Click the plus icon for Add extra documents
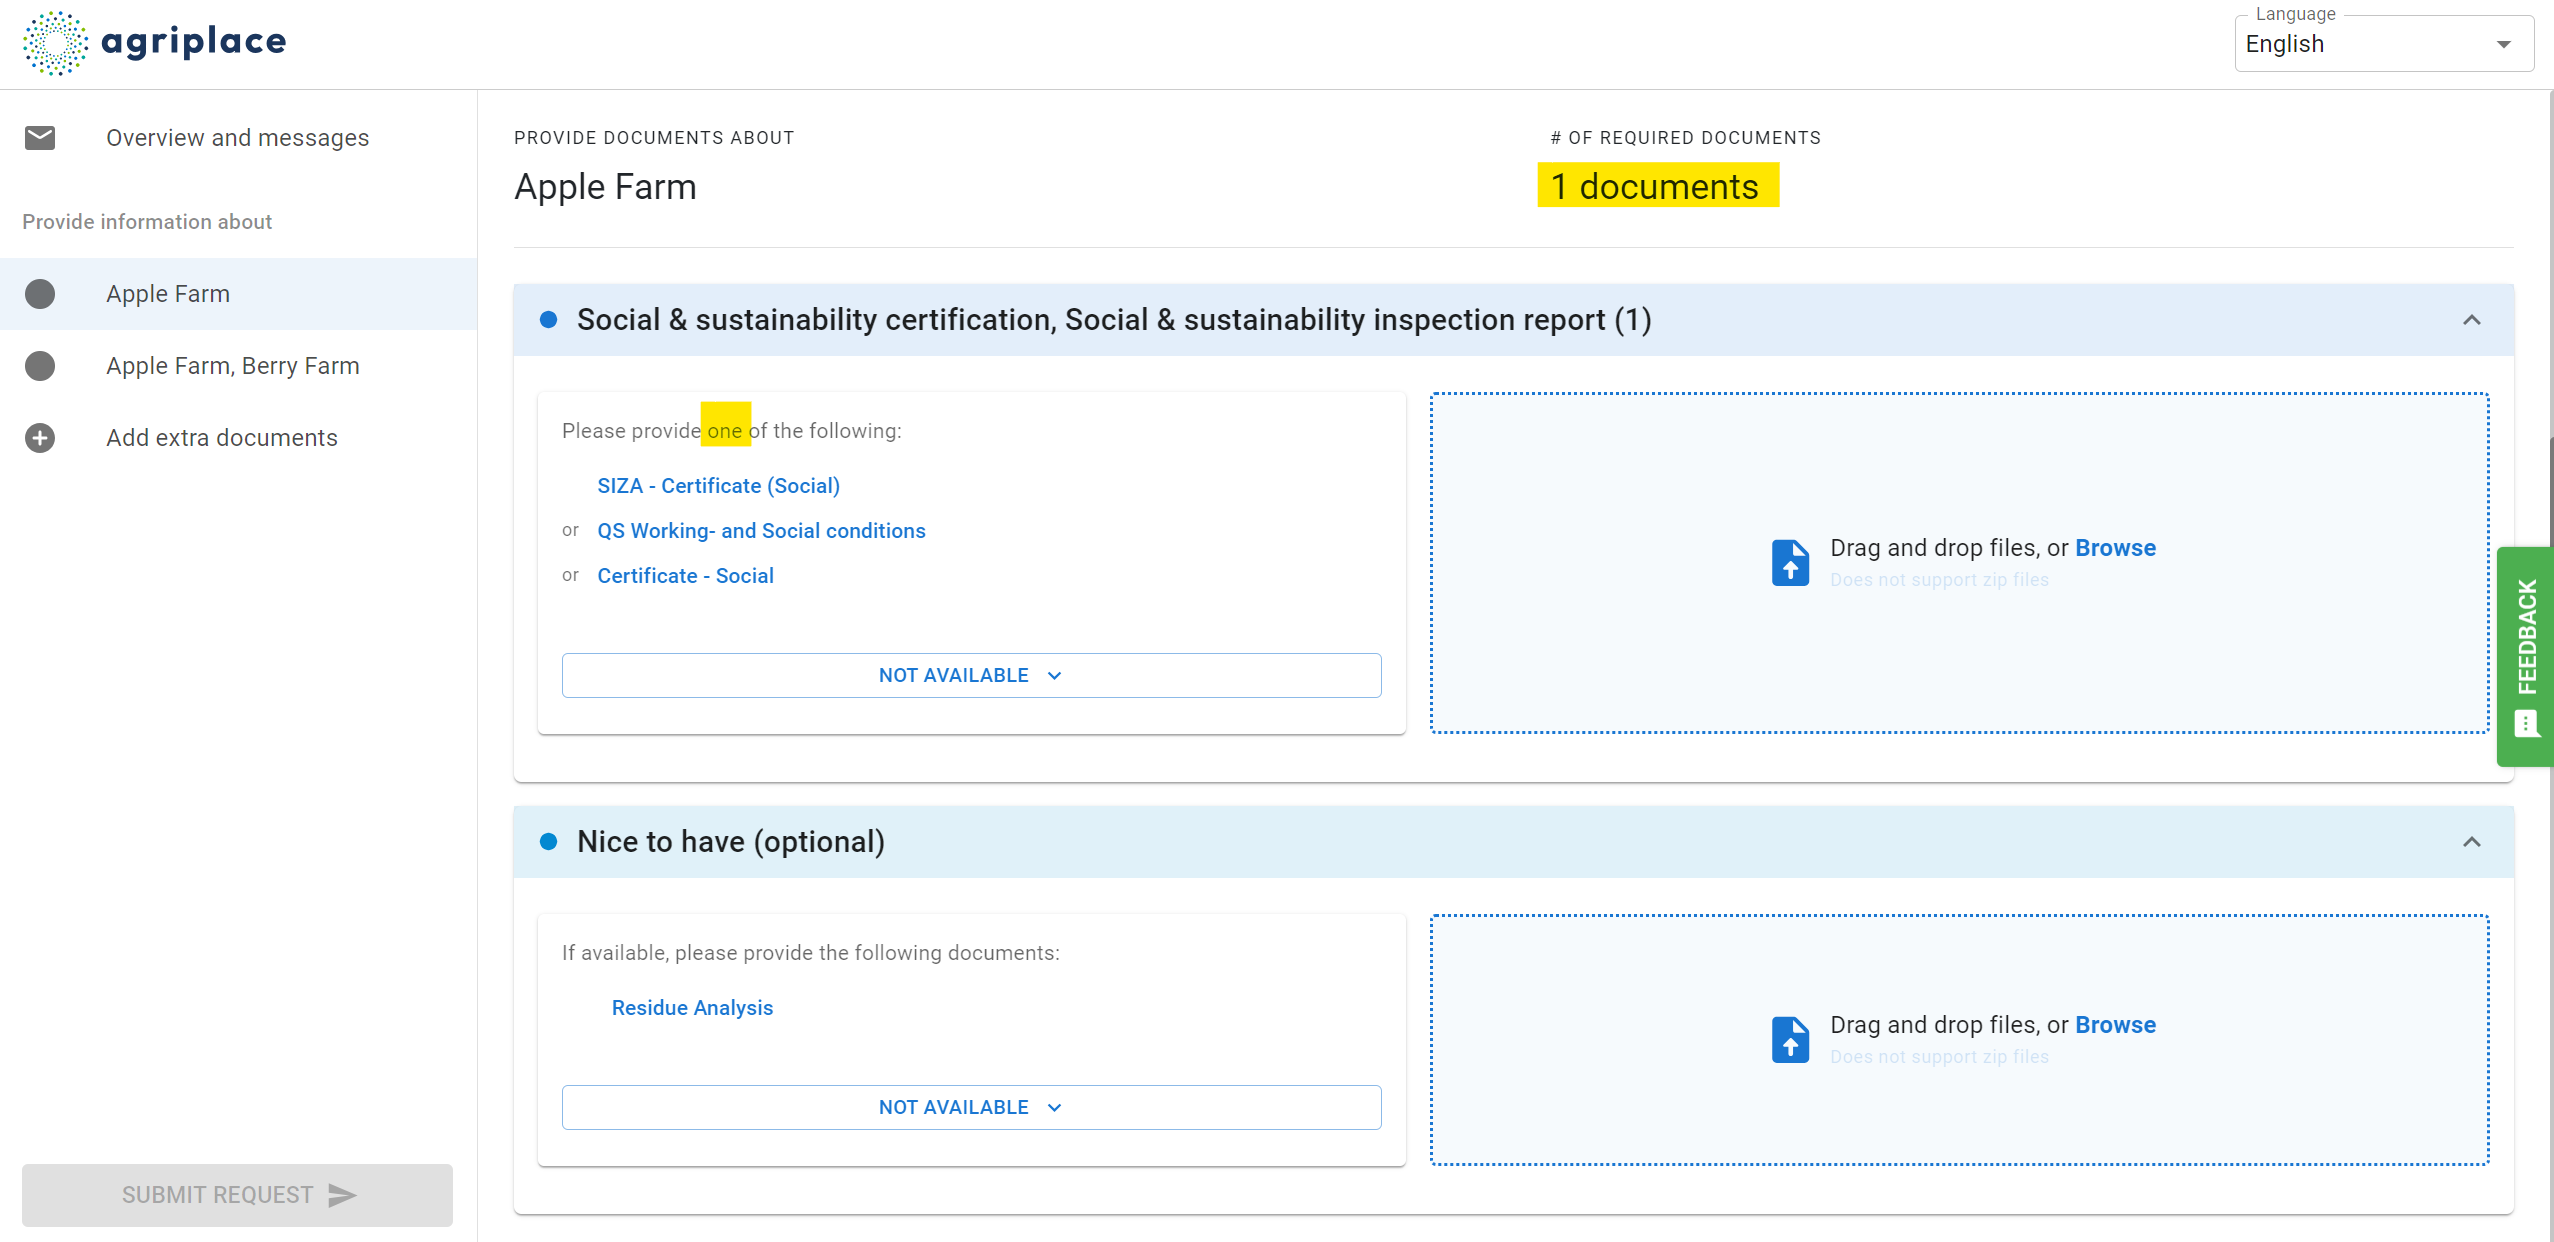 coord(40,438)
